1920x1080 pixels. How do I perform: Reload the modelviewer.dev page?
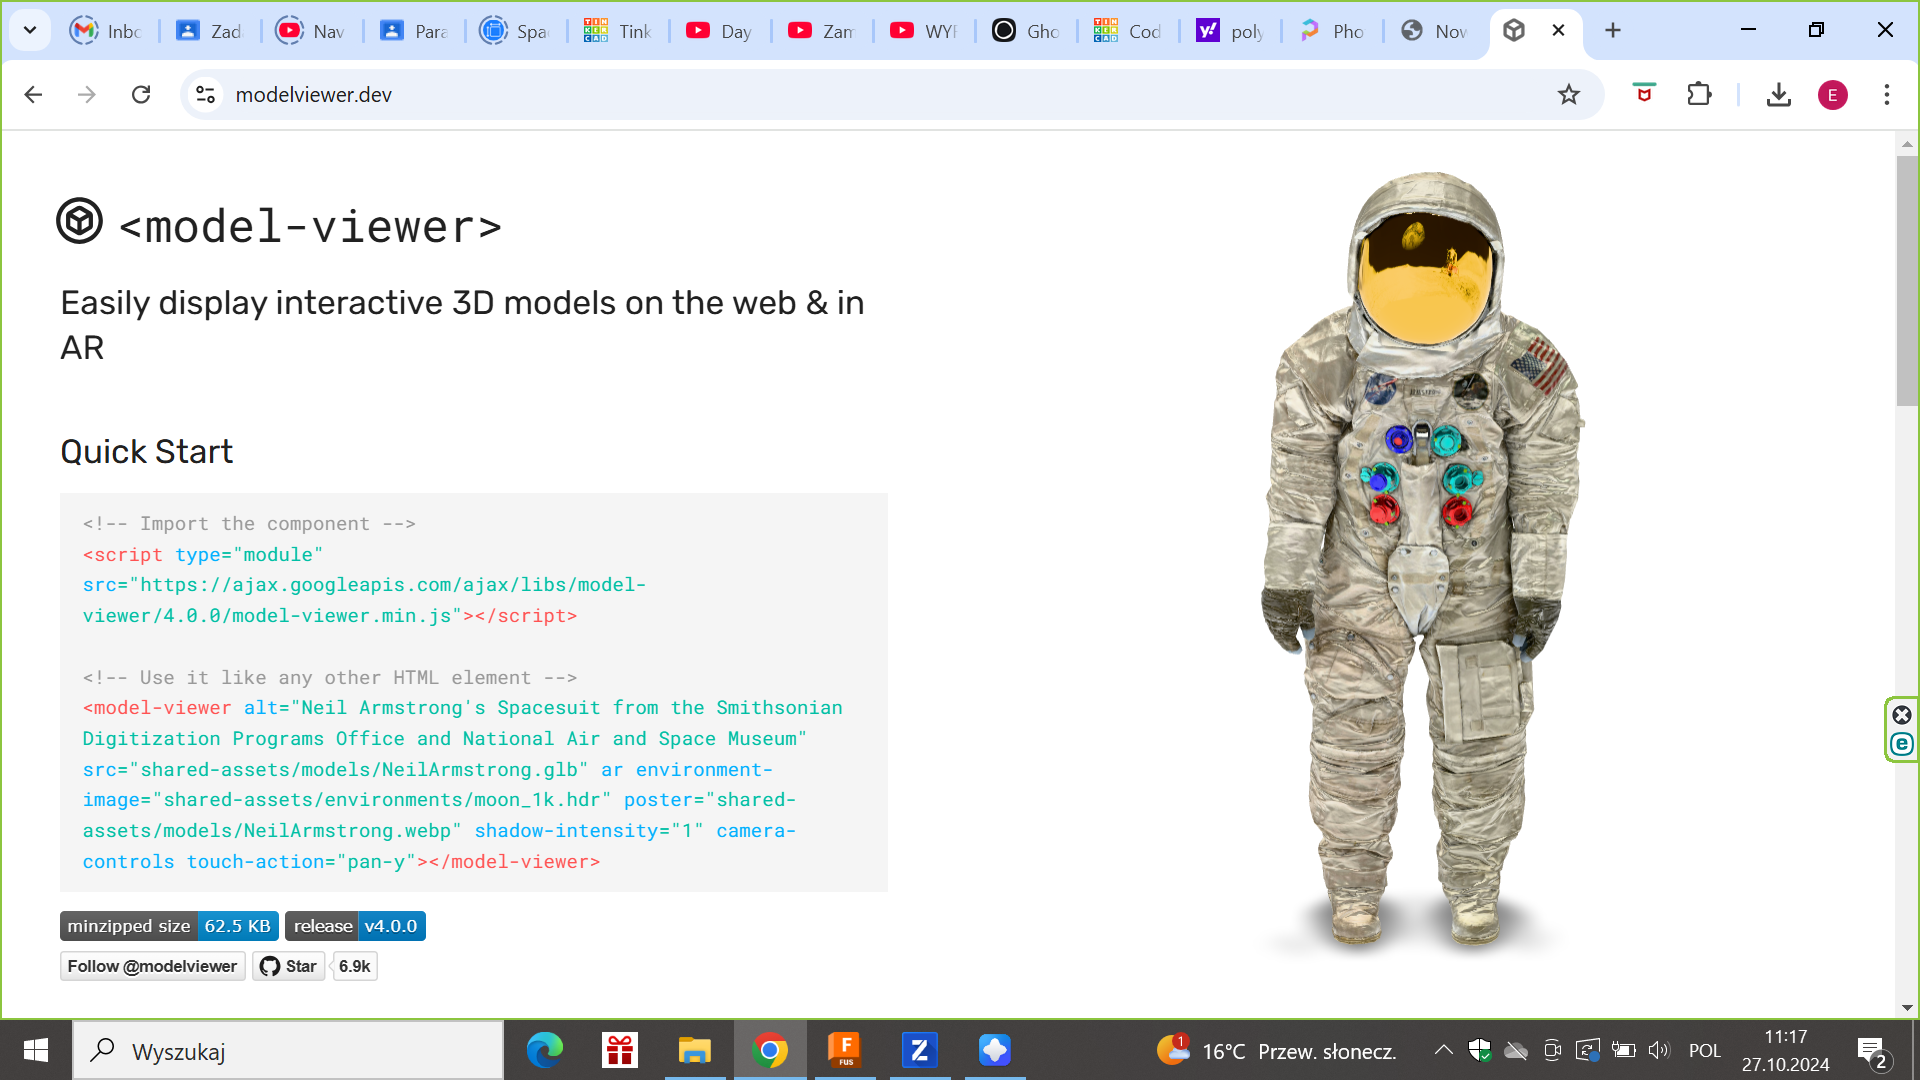(141, 94)
